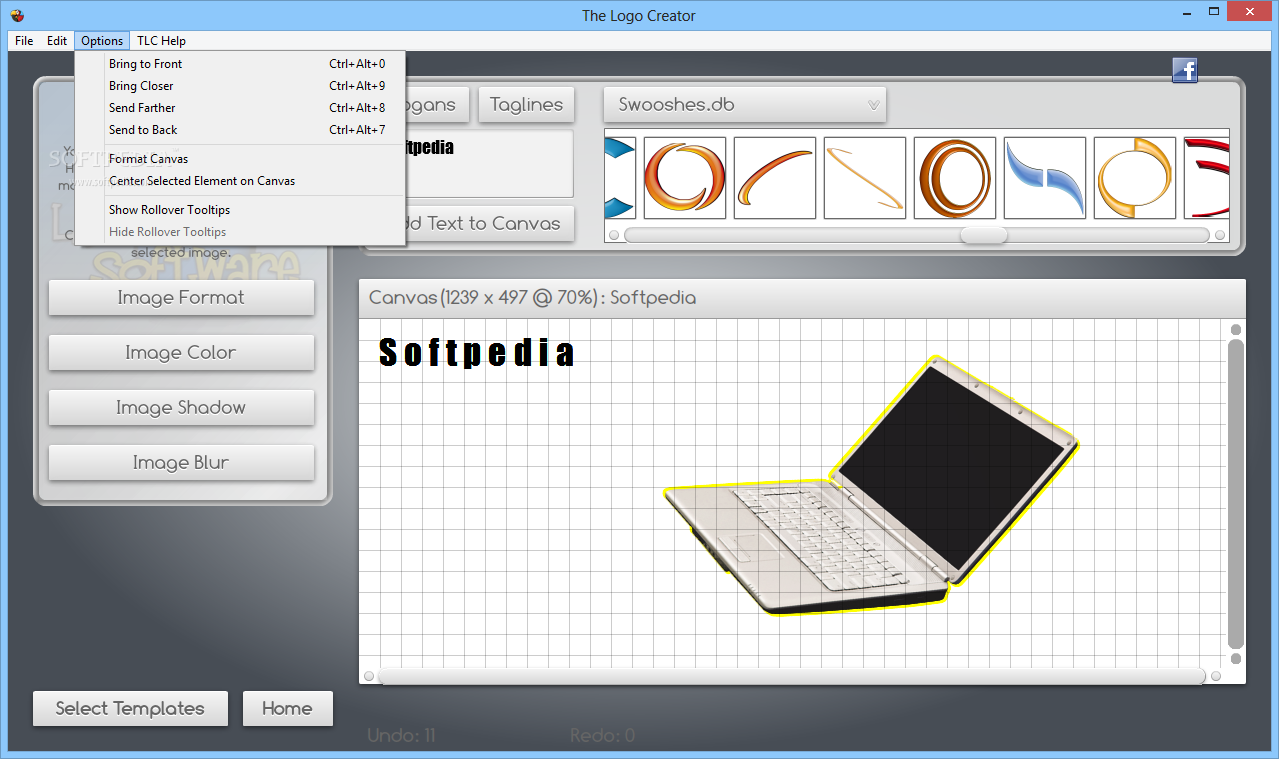Choose Show Rollover Tooltips
The height and width of the screenshot is (759, 1279).
tap(240, 210)
